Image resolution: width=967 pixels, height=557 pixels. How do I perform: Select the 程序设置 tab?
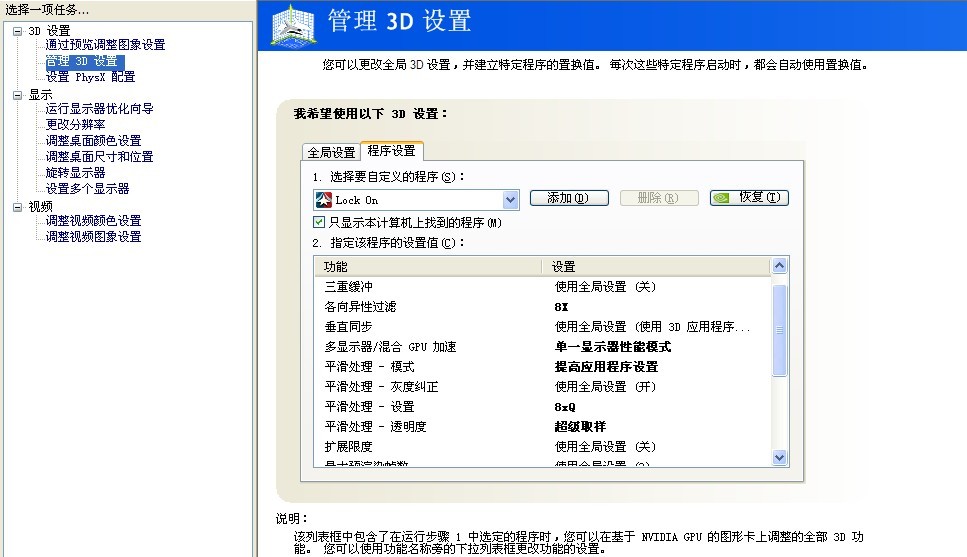[392, 151]
